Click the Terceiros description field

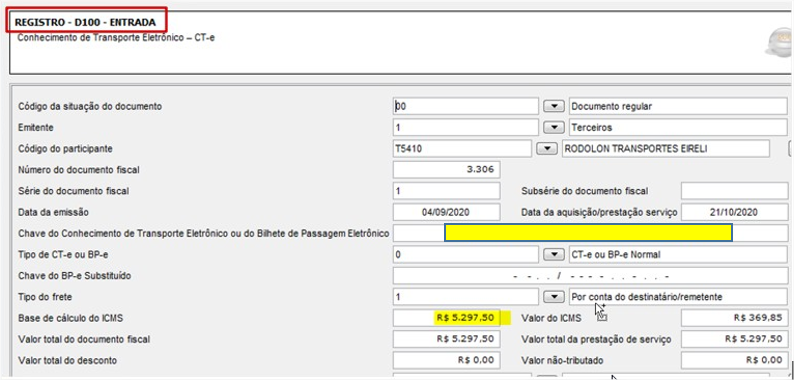point(678,128)
